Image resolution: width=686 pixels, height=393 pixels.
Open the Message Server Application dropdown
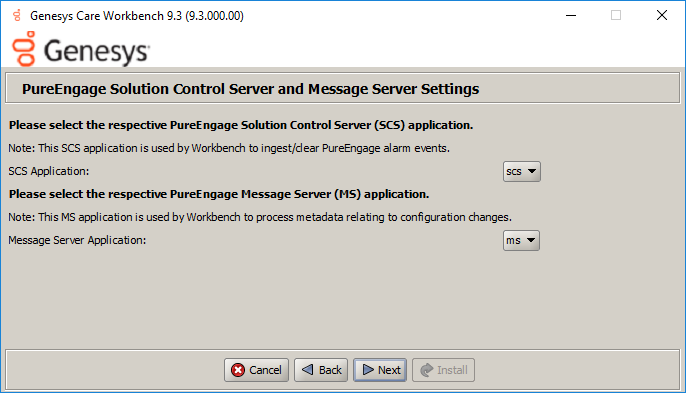(521, 240)
